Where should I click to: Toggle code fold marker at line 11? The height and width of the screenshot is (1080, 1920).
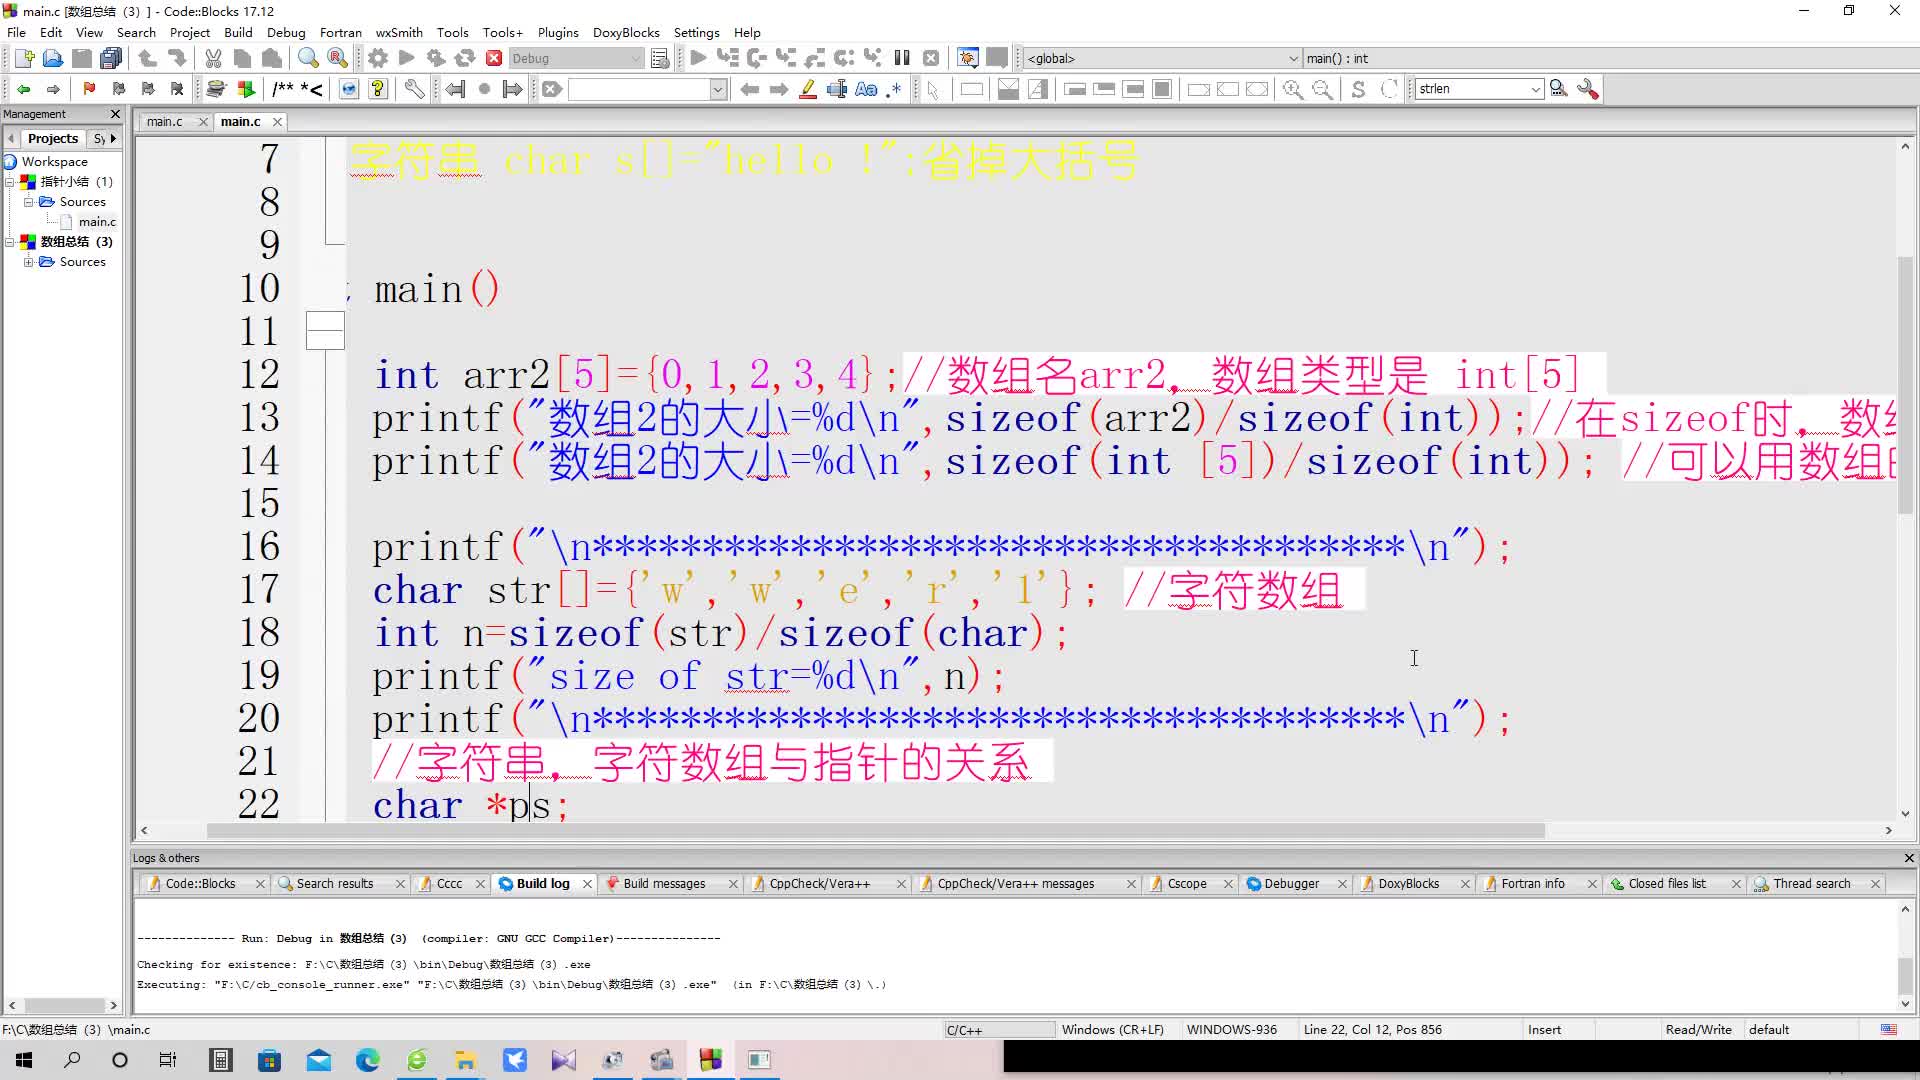(325, 331)
